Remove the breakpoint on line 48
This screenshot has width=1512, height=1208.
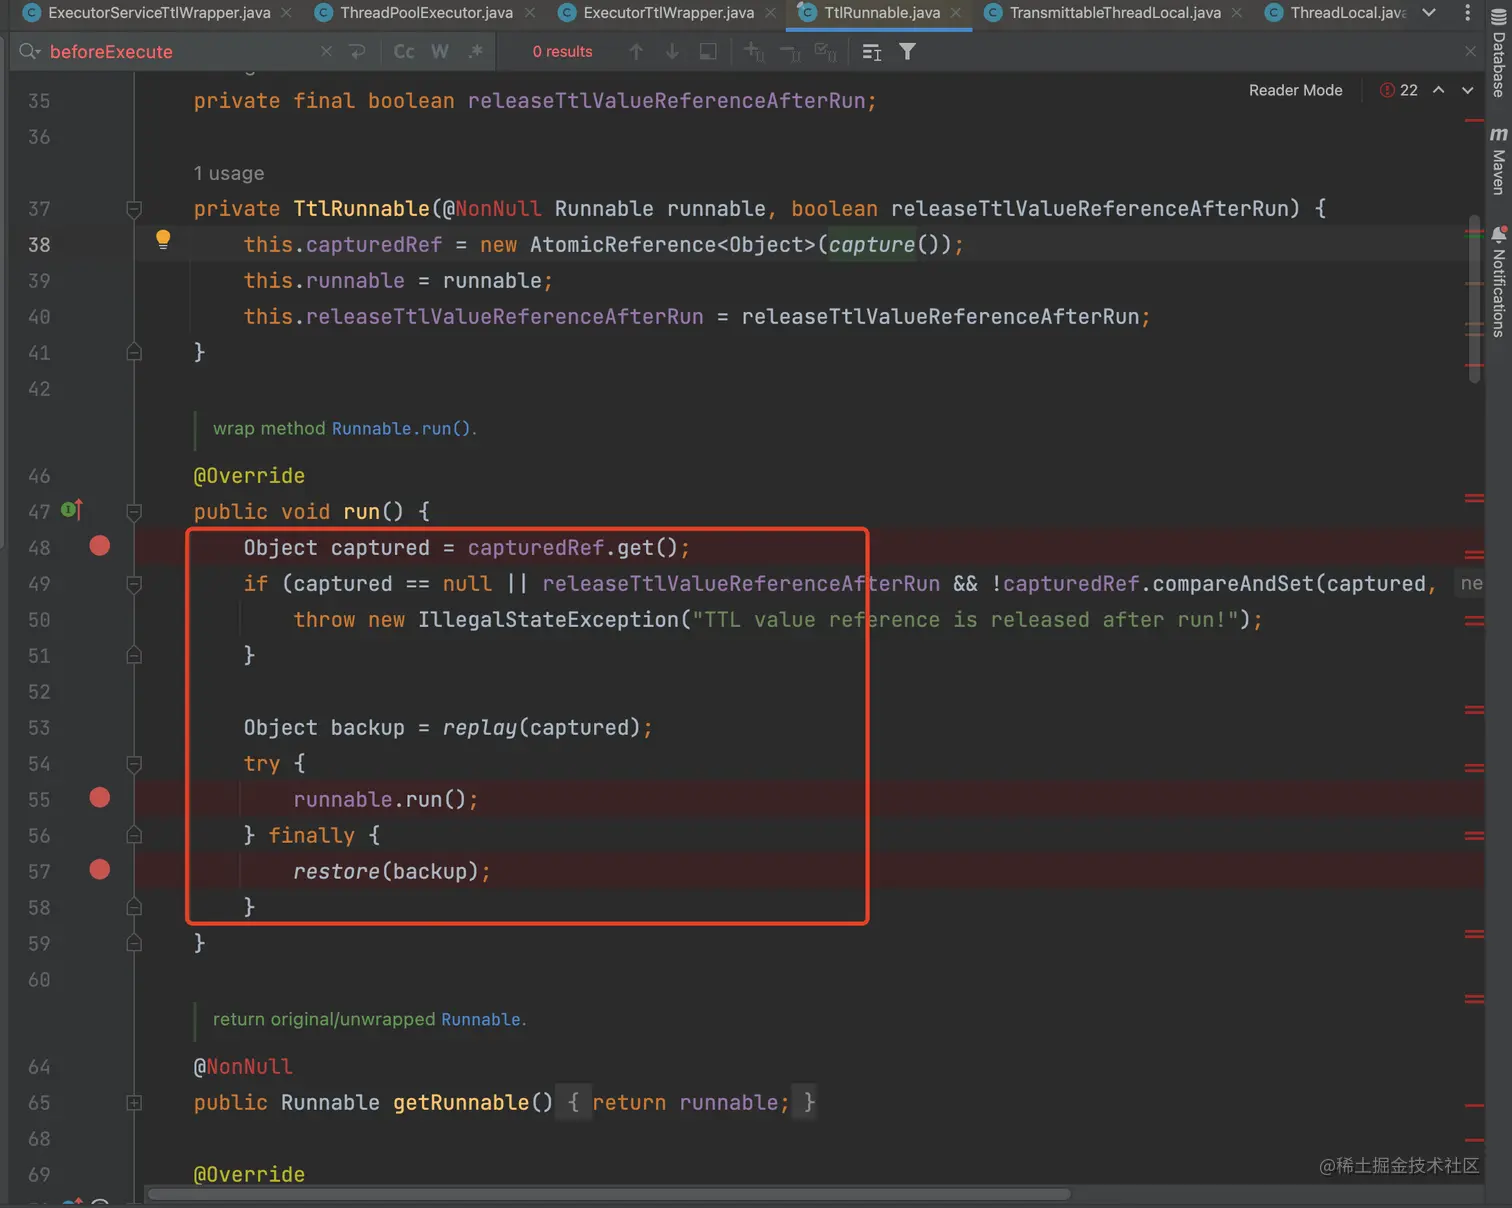coord(100,545)
